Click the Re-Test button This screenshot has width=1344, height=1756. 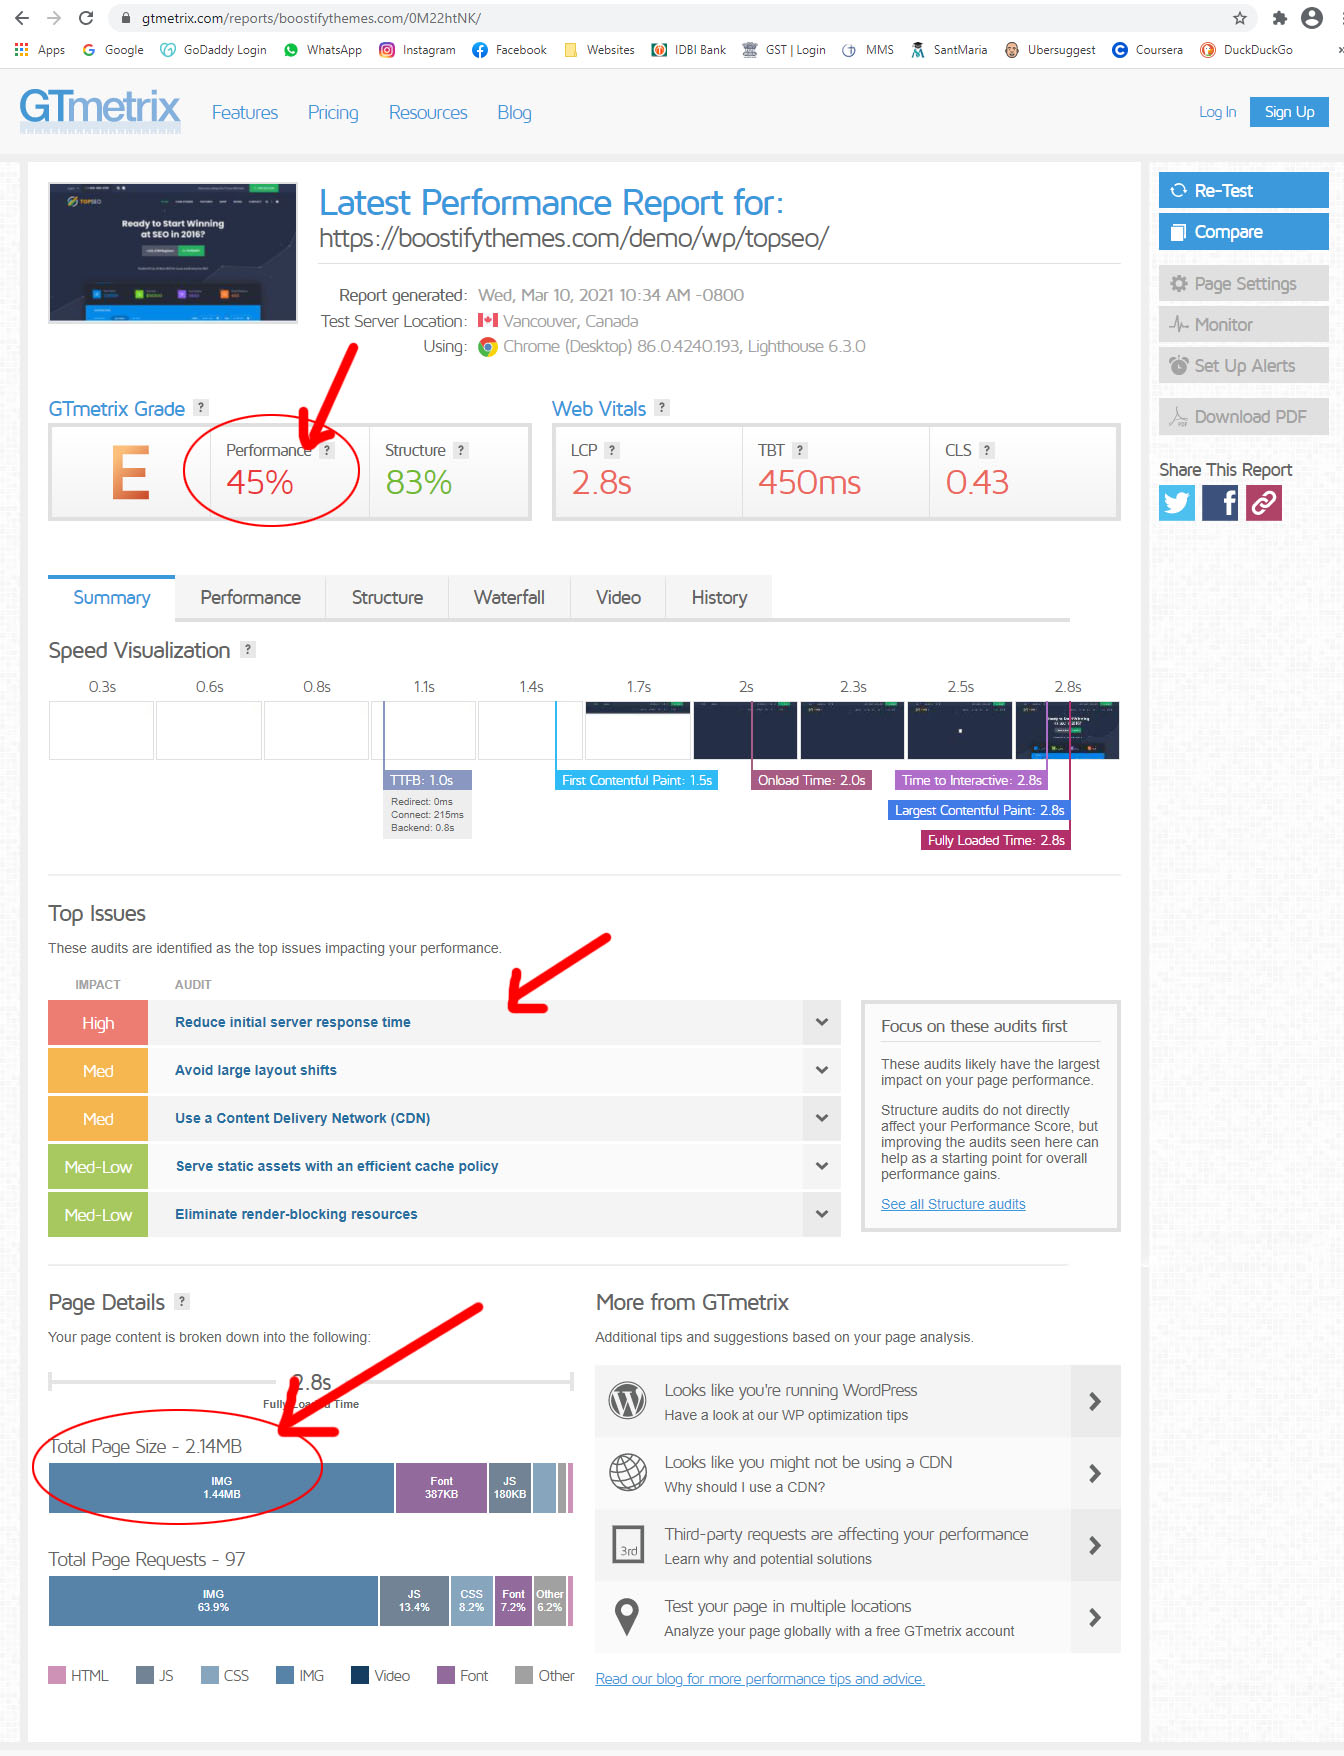click(x=1243, y=190)
